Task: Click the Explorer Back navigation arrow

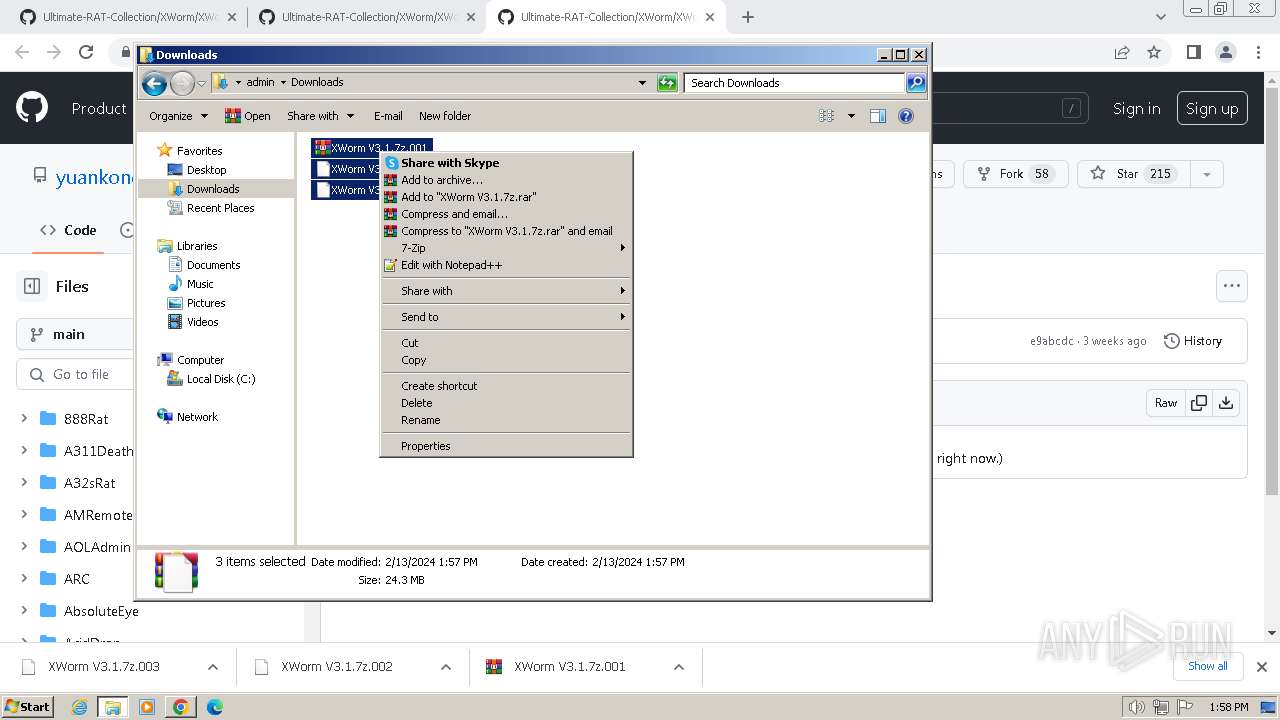Action: tap(154, 83)
